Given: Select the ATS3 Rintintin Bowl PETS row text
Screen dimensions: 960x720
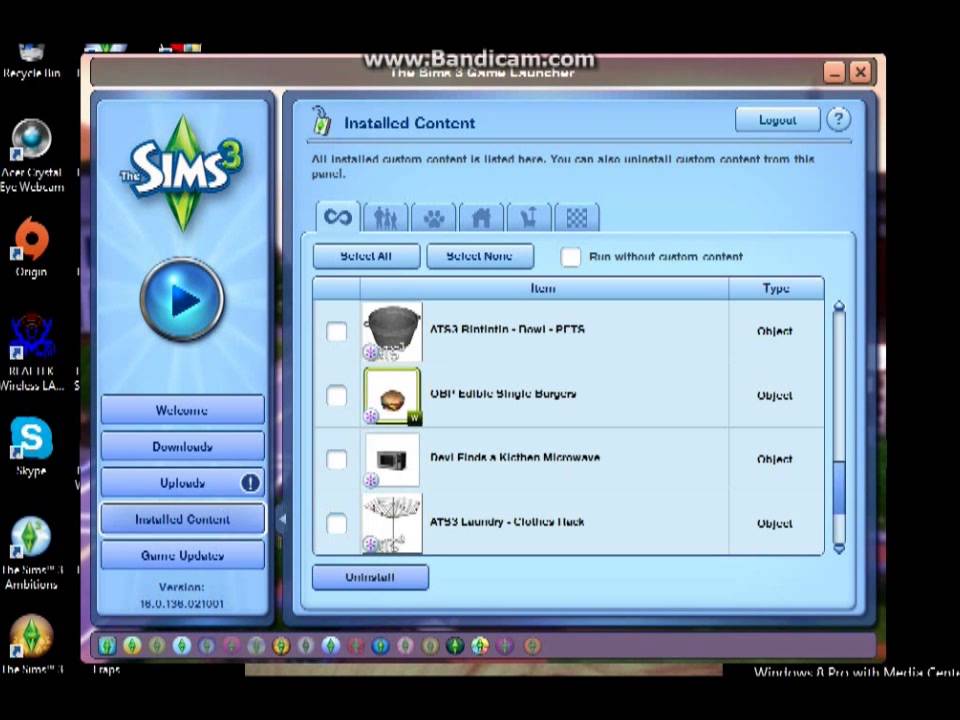Looking at the screenshot, I should (507, 329).
